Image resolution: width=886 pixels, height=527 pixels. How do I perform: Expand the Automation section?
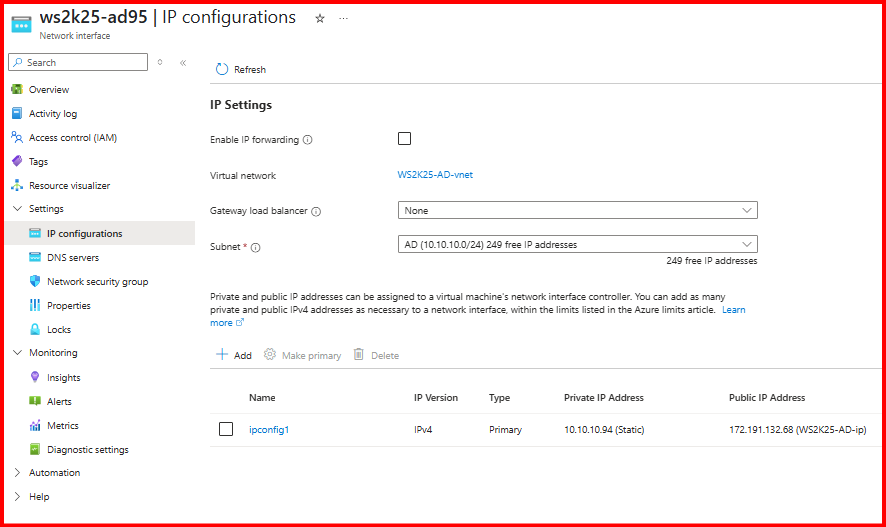[x=17, y=473]
